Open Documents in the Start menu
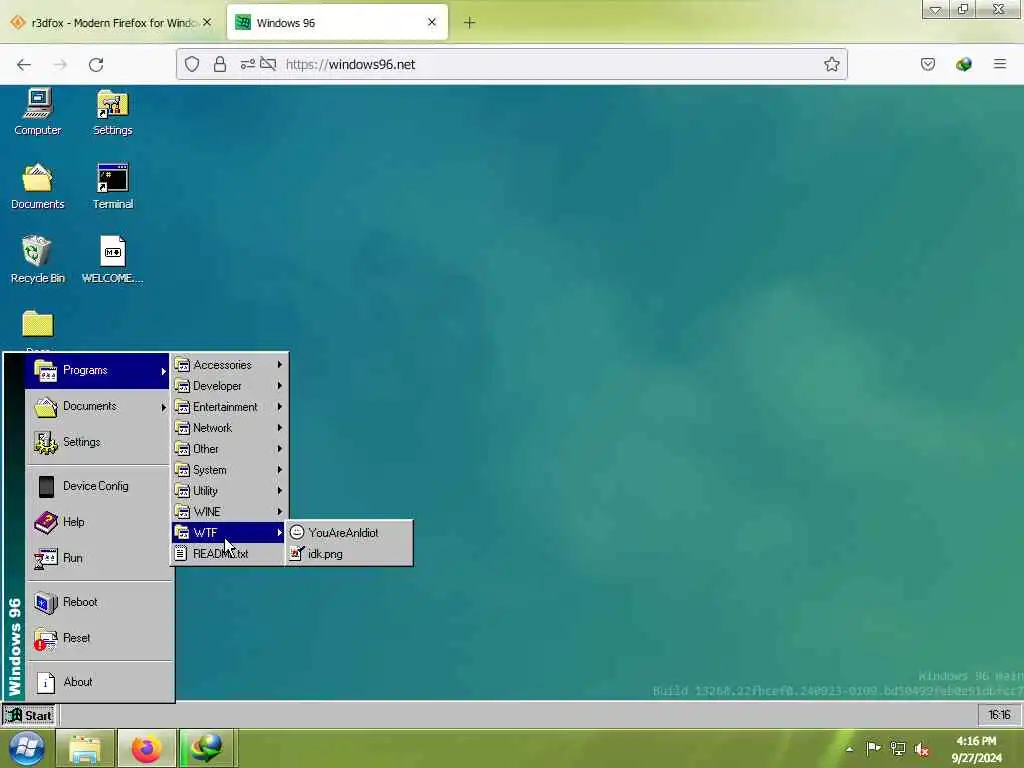 point(97,407)
